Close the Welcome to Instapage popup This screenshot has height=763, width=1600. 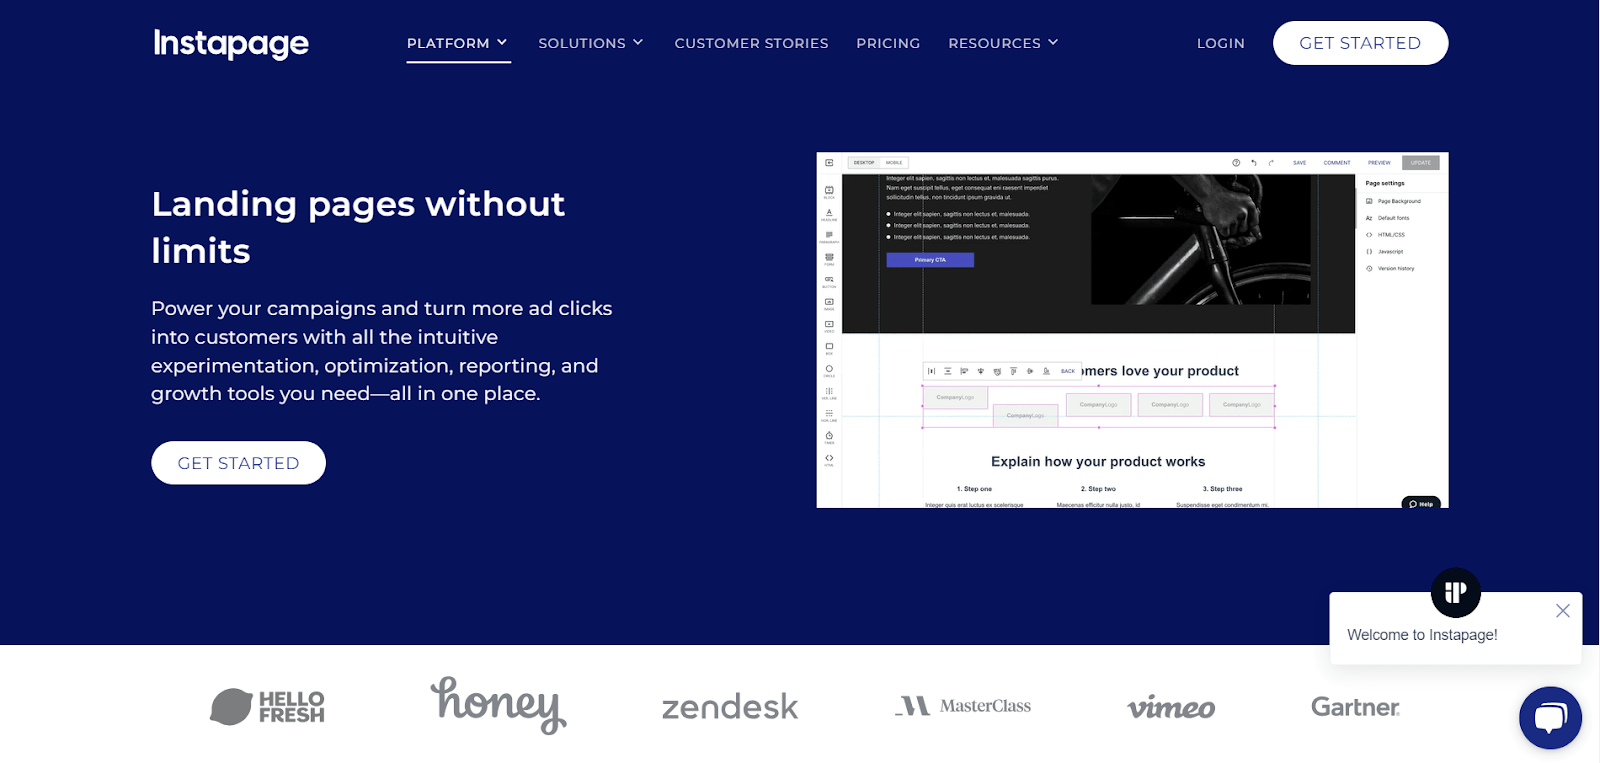(x=1563, y=610)
